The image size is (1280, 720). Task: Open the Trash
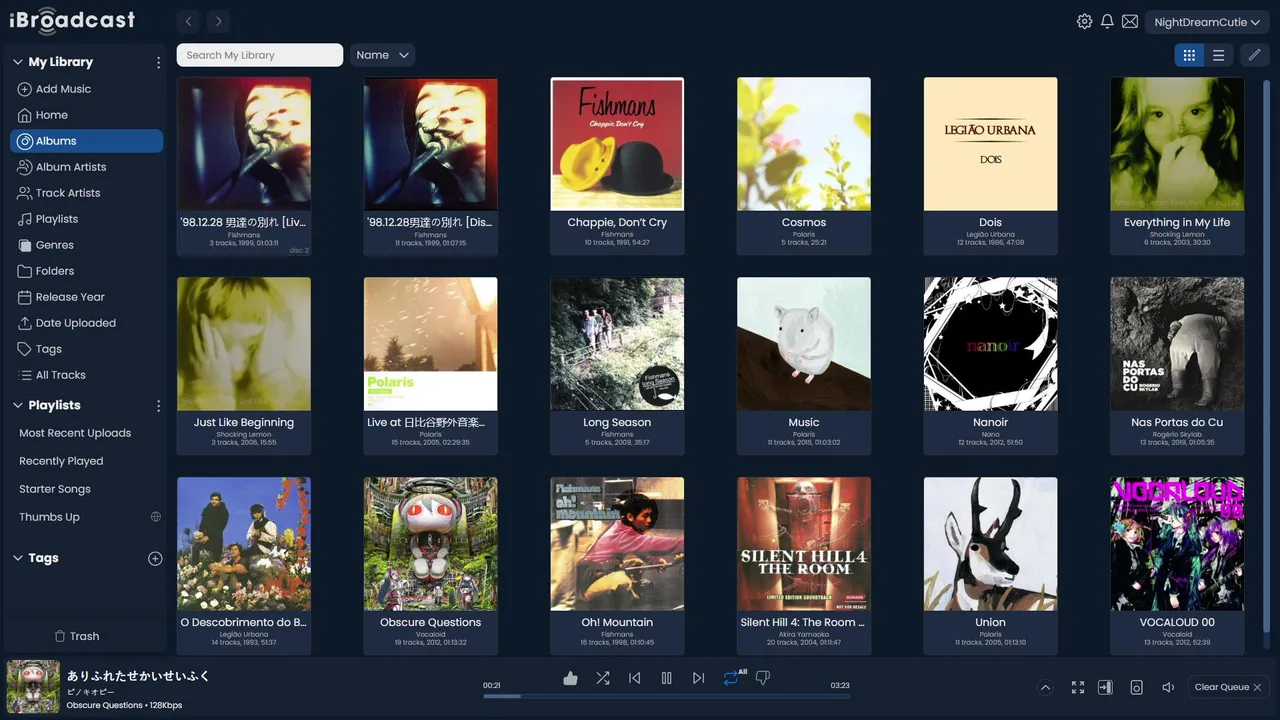[77, 636]
